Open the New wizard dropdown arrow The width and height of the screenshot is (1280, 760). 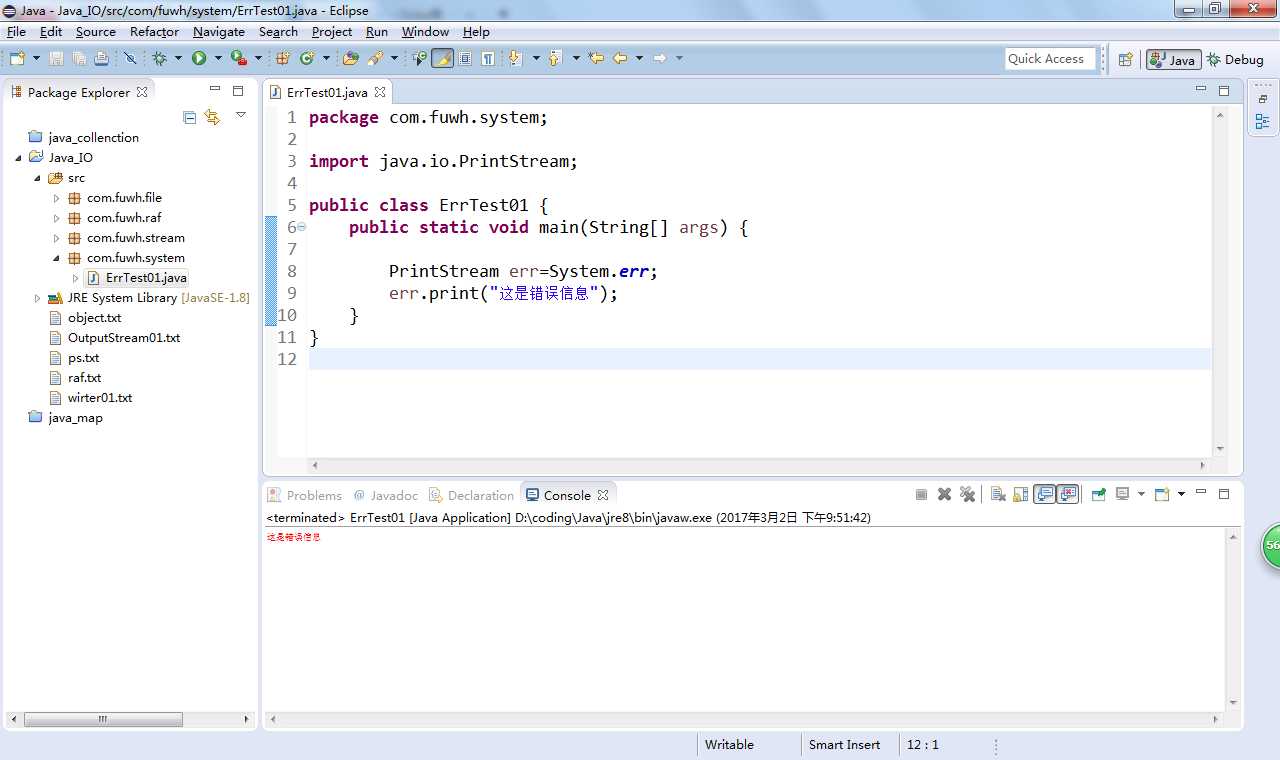pyautogui.click(x=36, y=58)
